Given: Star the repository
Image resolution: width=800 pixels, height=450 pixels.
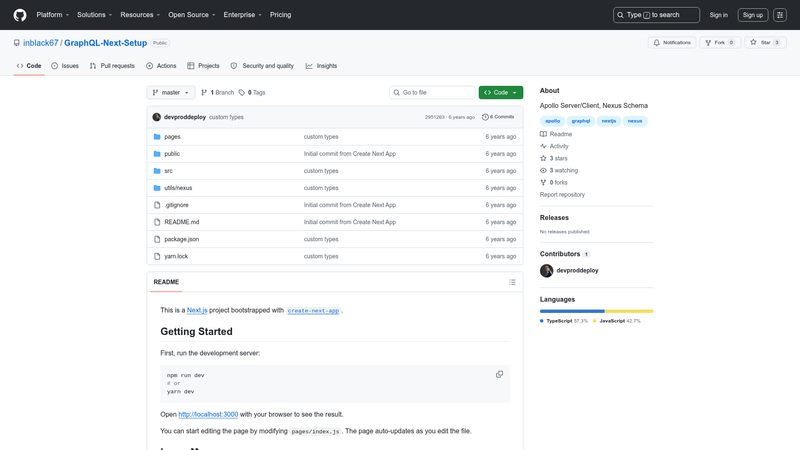Looking at the screenshot, I should click(x=765, y=42).
